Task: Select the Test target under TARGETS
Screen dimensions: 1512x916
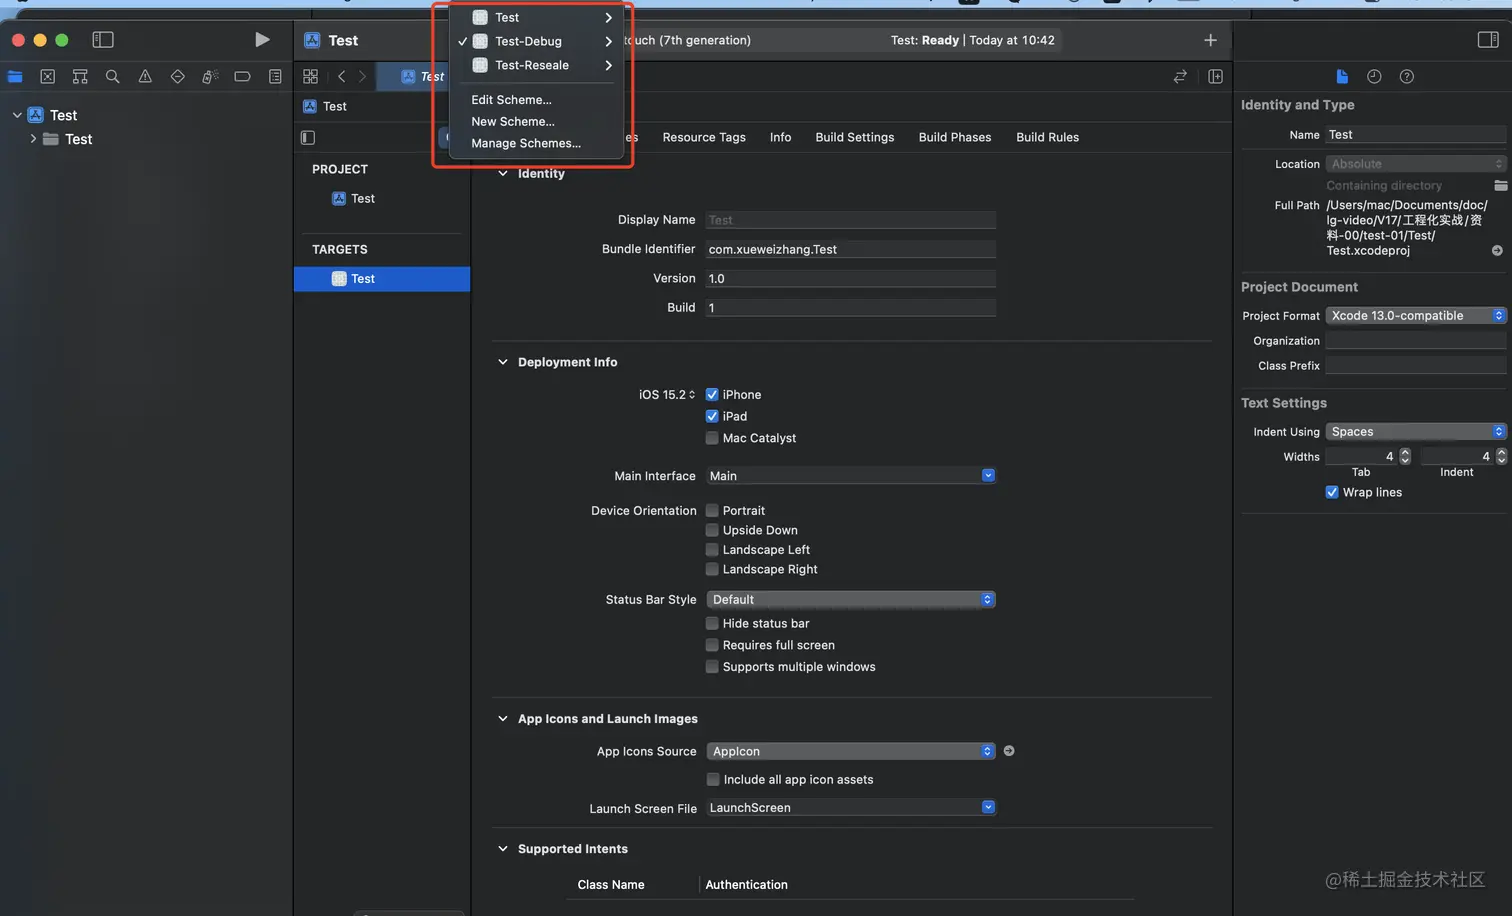Action: click(382, 279)
